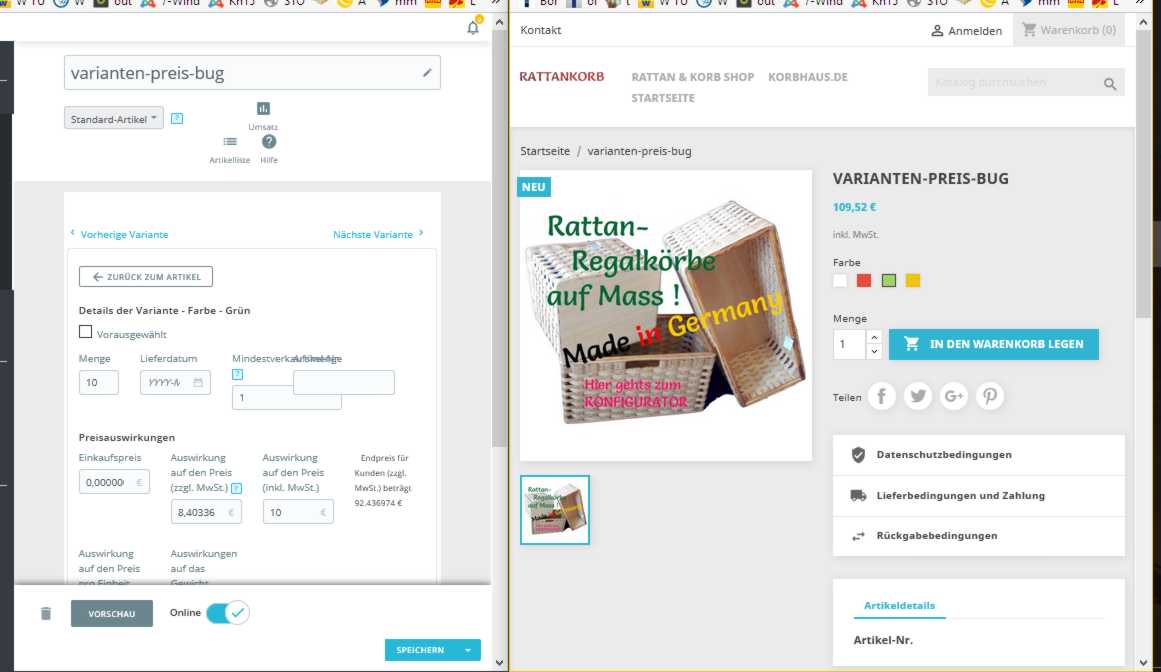1161x672 pixels.
Task: Select the white Farbe swatch
Action: 840,280
